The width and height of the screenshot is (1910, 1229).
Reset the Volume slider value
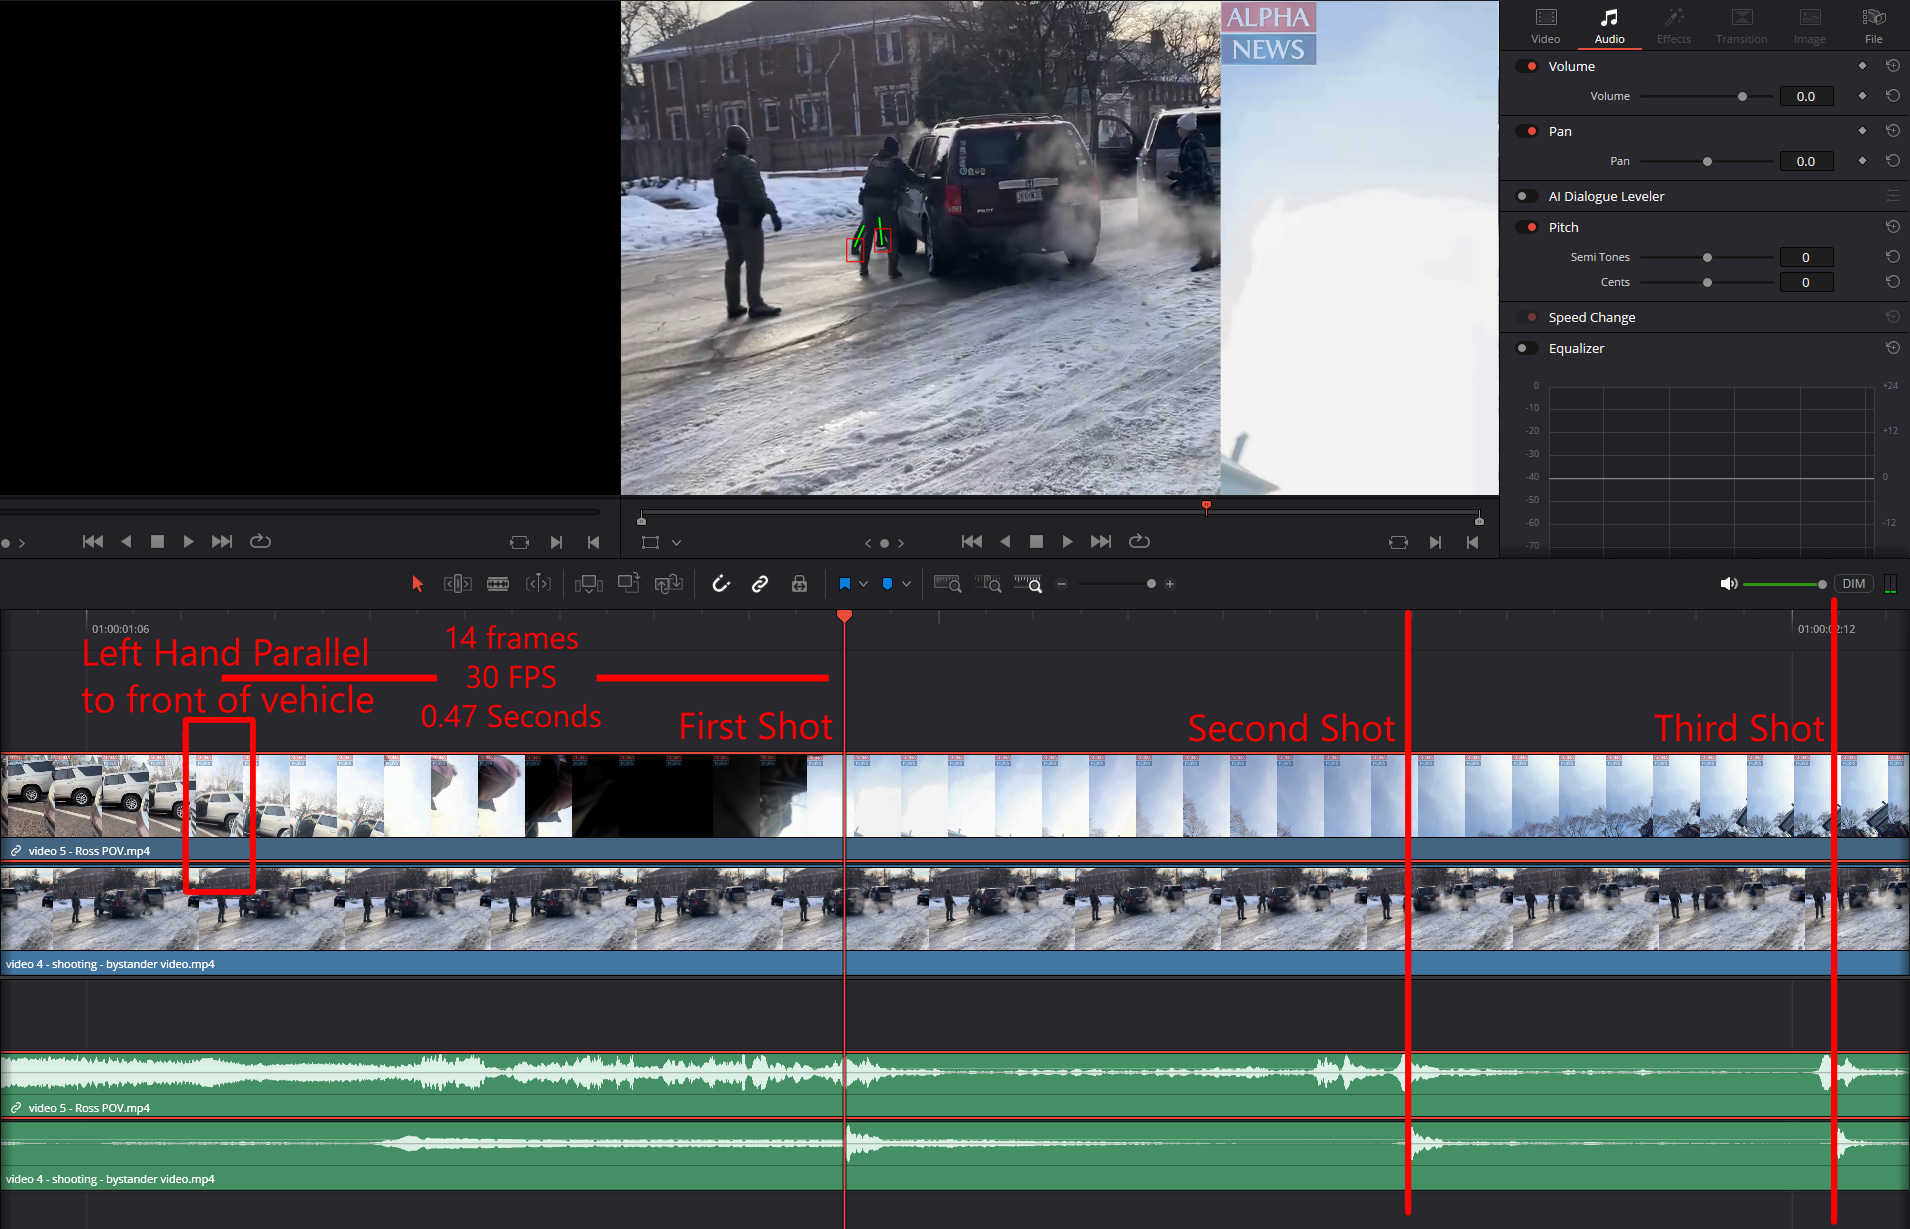point(1892,96)
